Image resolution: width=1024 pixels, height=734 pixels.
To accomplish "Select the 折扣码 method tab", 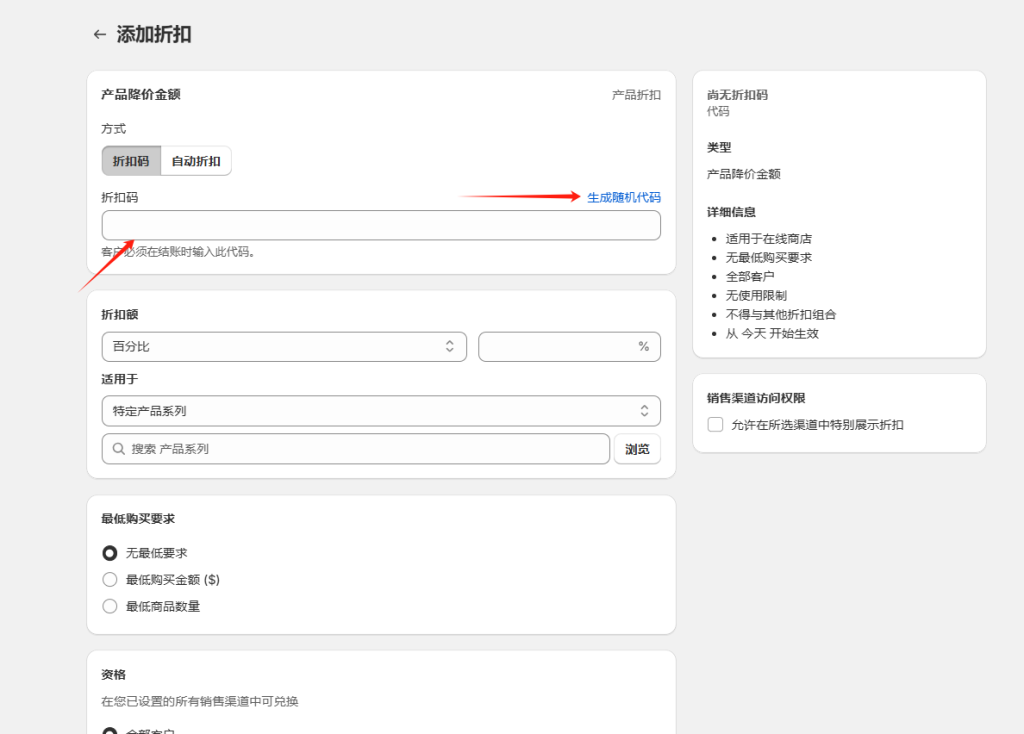I will pos(130,160).
